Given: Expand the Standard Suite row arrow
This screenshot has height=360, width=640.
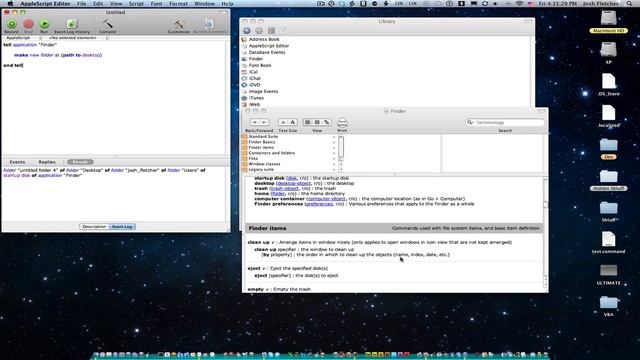Looking at the screenshot, I should [334, 137].
